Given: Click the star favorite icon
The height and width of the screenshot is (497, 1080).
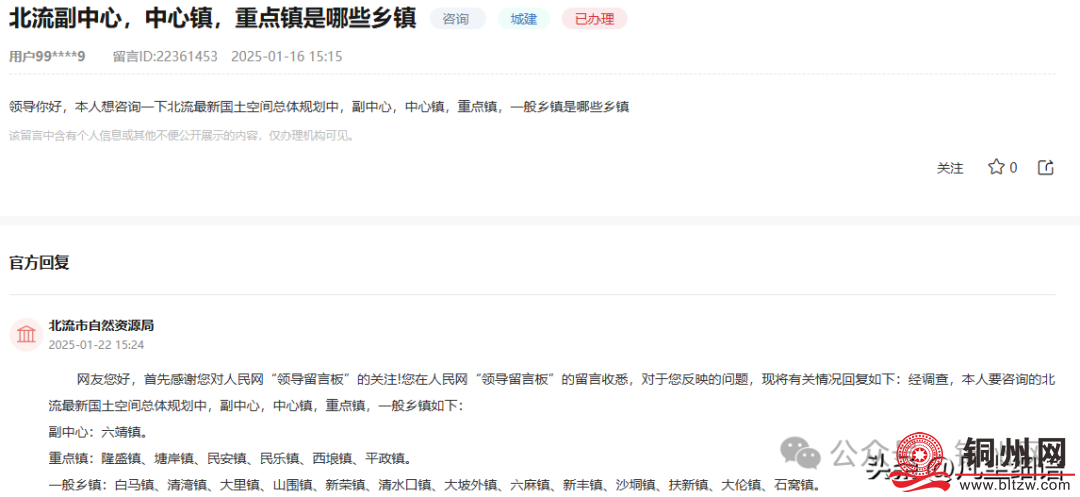Looking at the screenshot, I should click(996, 167).
